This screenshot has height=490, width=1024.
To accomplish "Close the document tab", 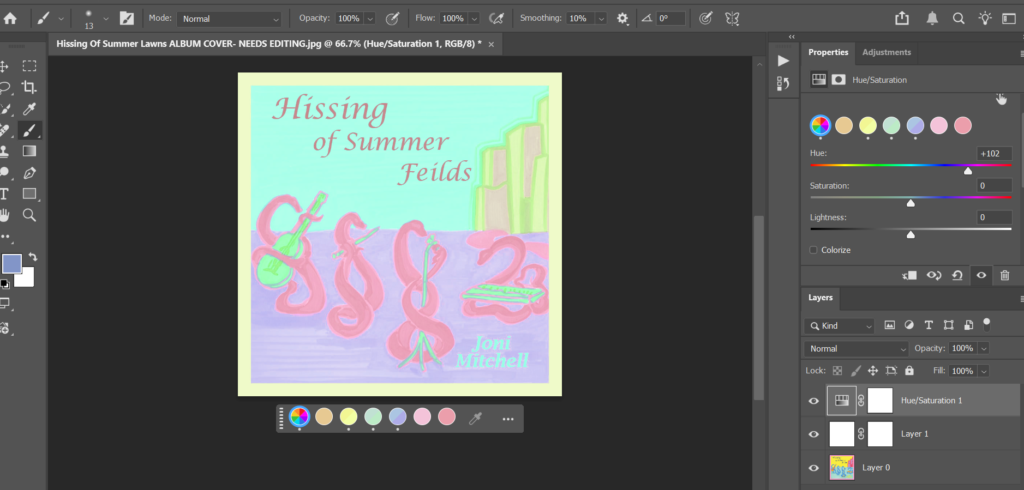I will [x=491, y=44].
